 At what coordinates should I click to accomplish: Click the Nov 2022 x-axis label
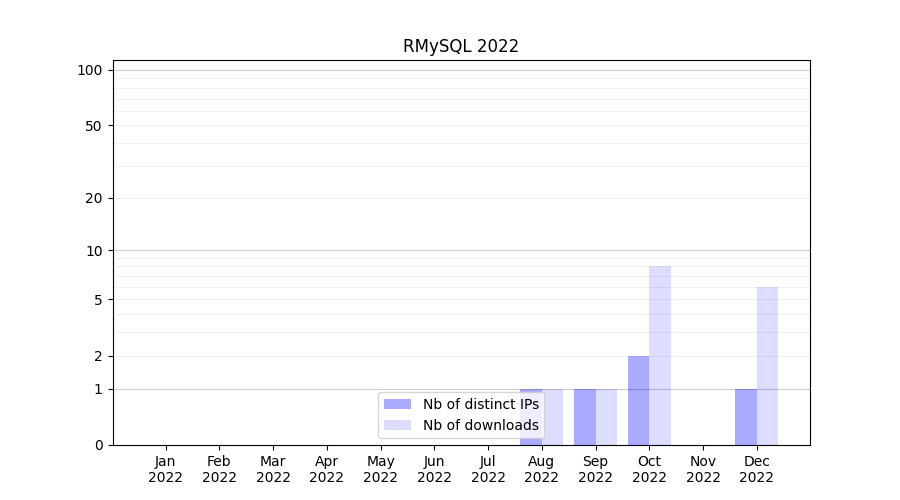703,469
